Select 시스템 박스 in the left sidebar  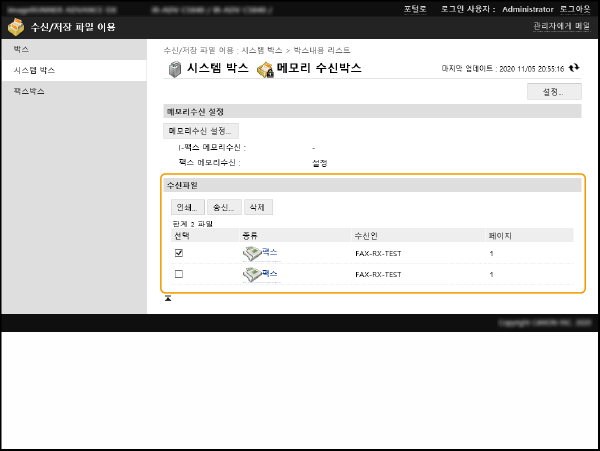coord(34,71)
